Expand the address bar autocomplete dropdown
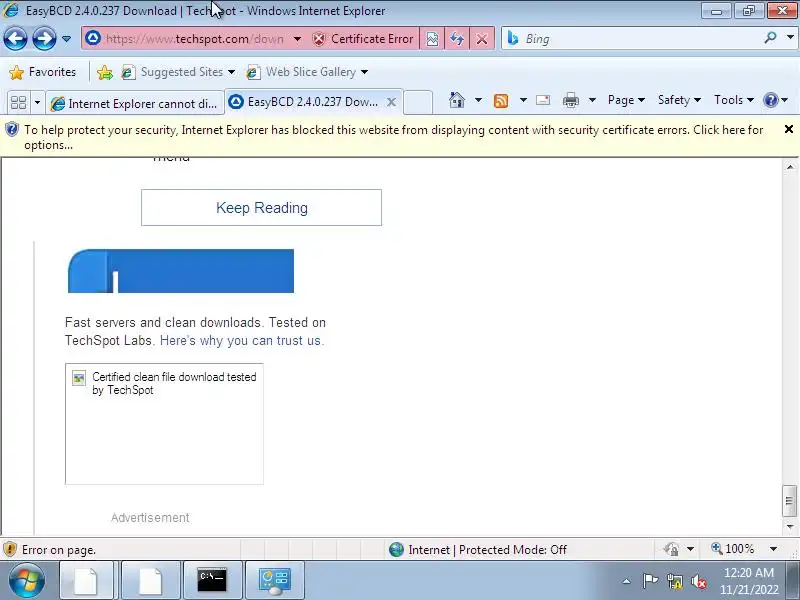 (297, 39)
